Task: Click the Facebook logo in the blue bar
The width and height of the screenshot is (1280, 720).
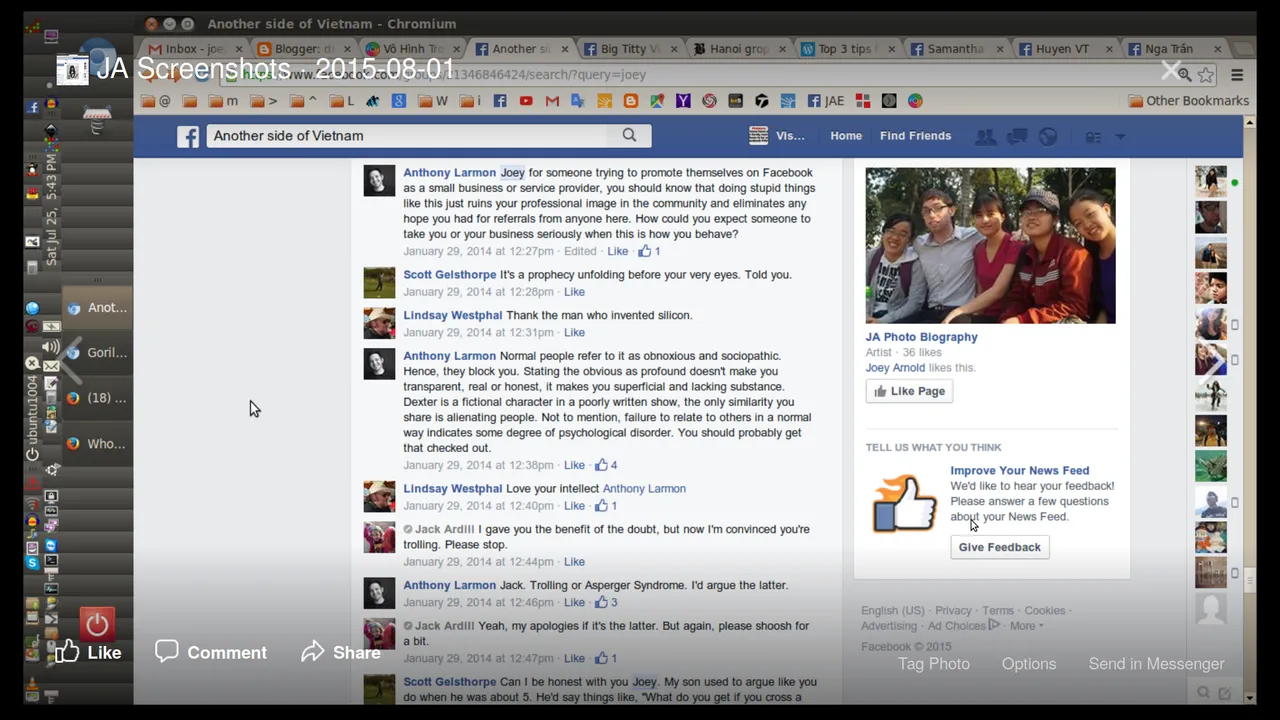Action: 188,137
